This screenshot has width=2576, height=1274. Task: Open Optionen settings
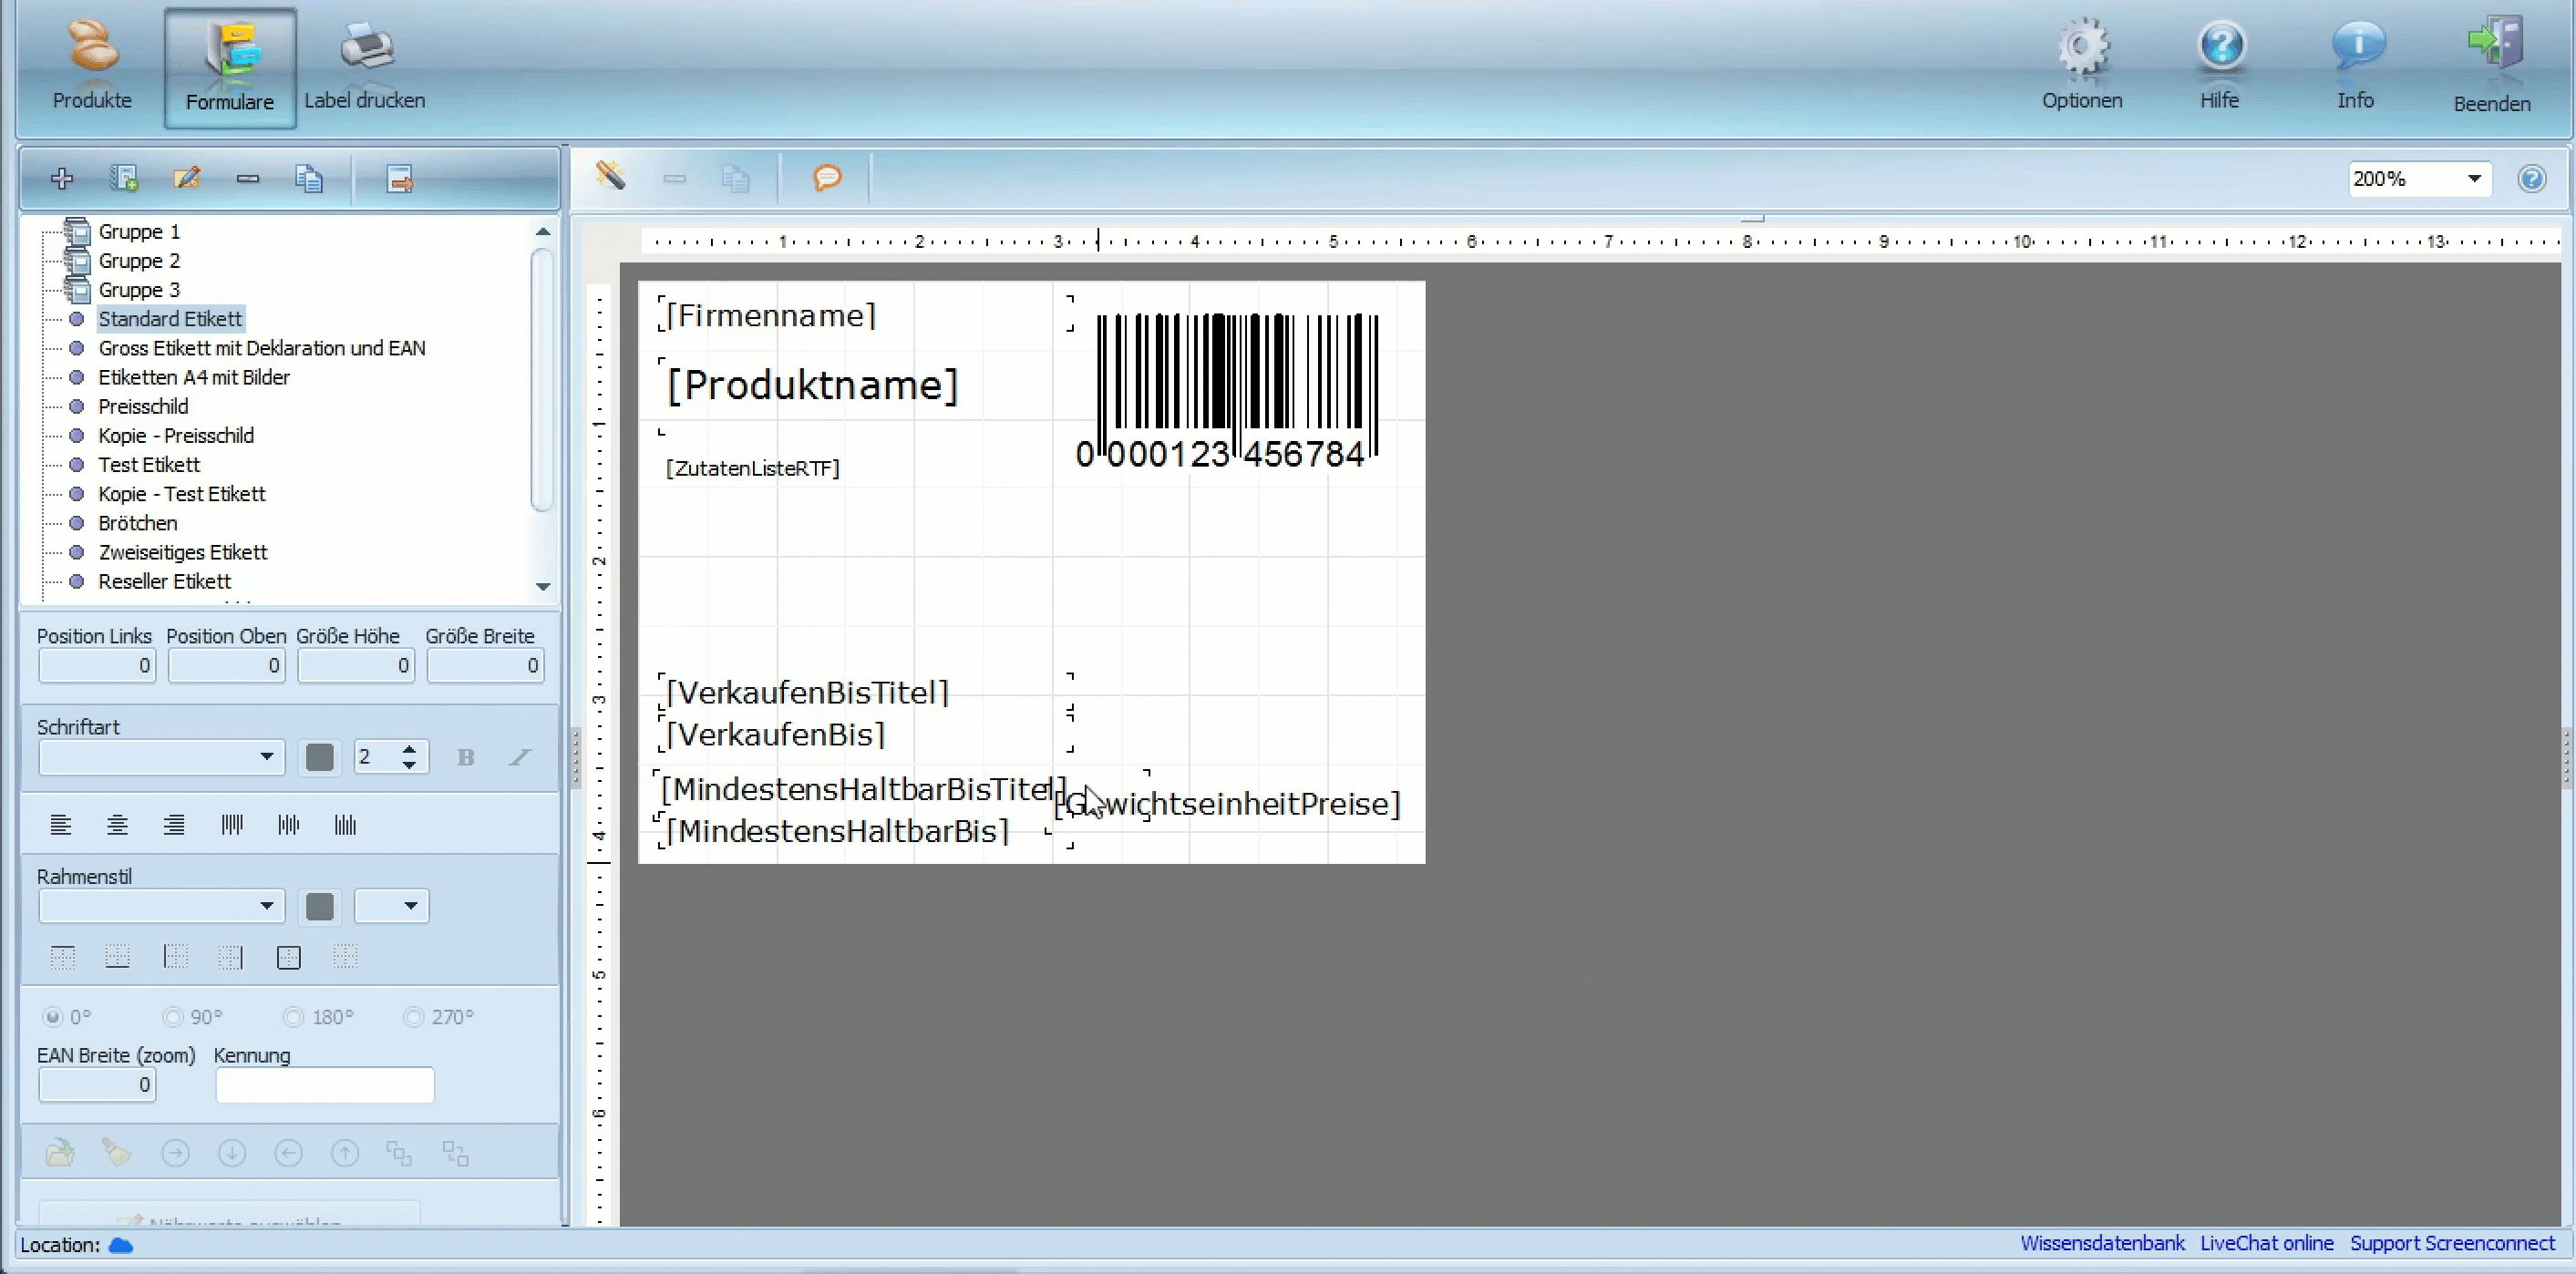pos(2082,65)
